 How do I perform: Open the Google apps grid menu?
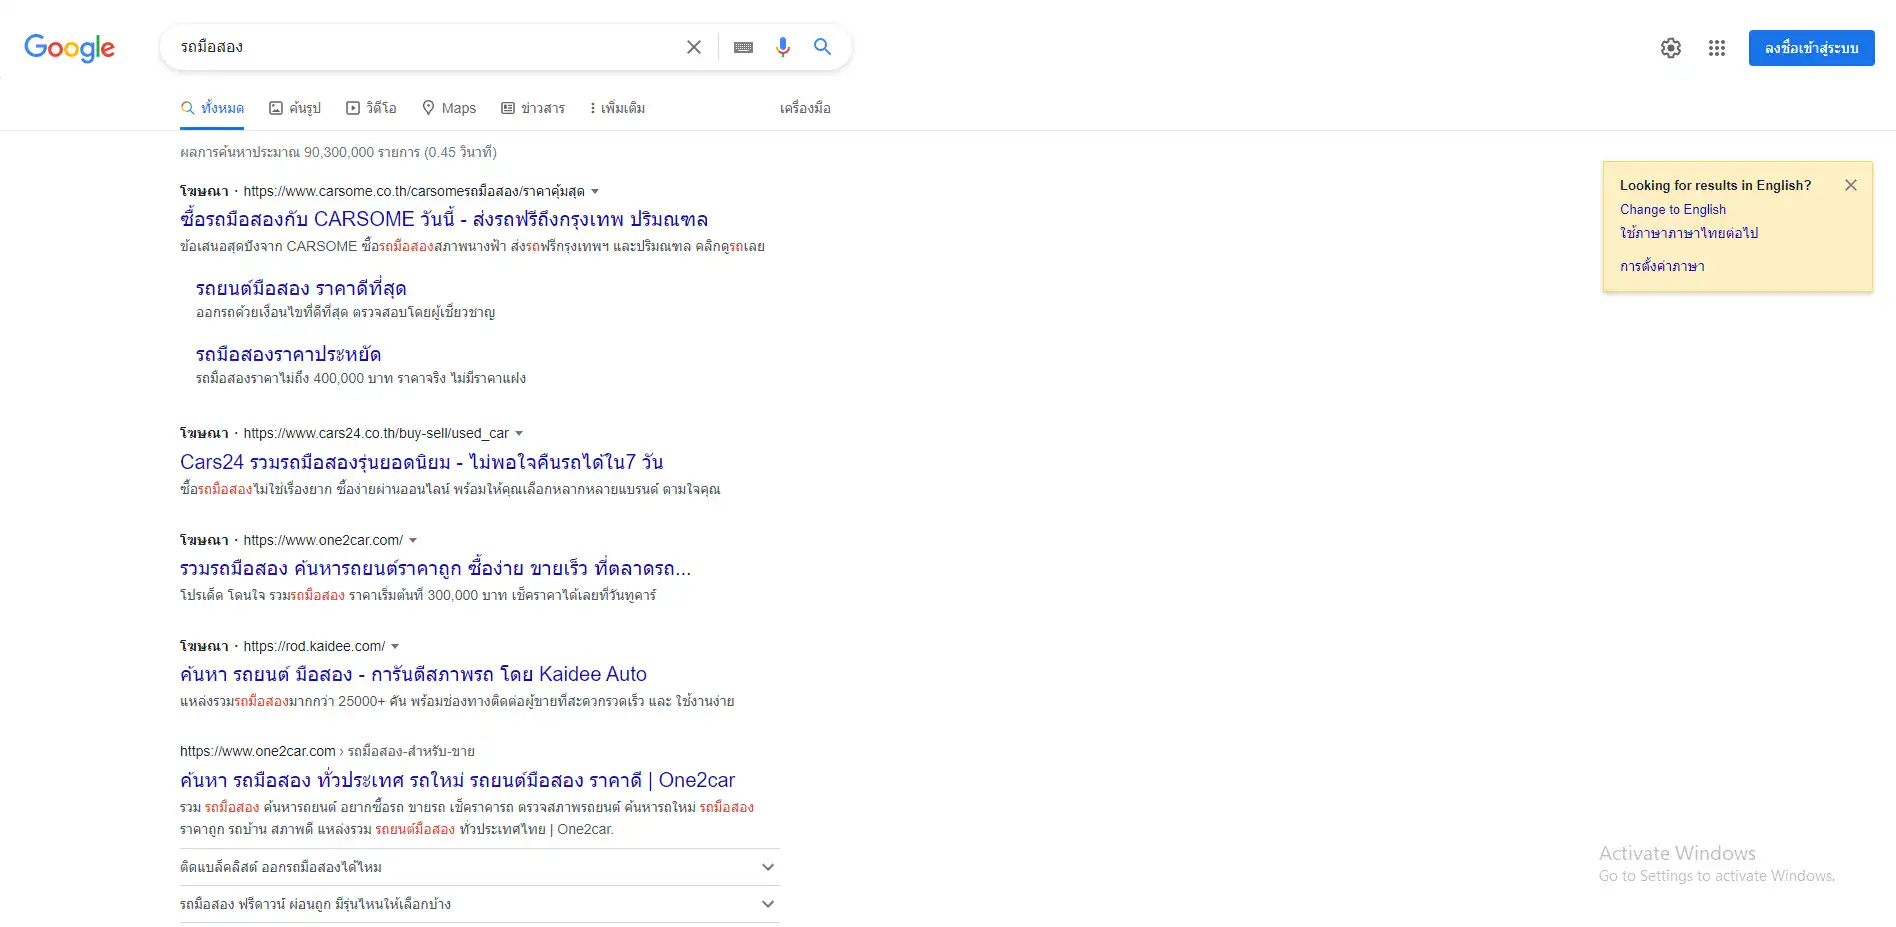(x=1716, y=47)
